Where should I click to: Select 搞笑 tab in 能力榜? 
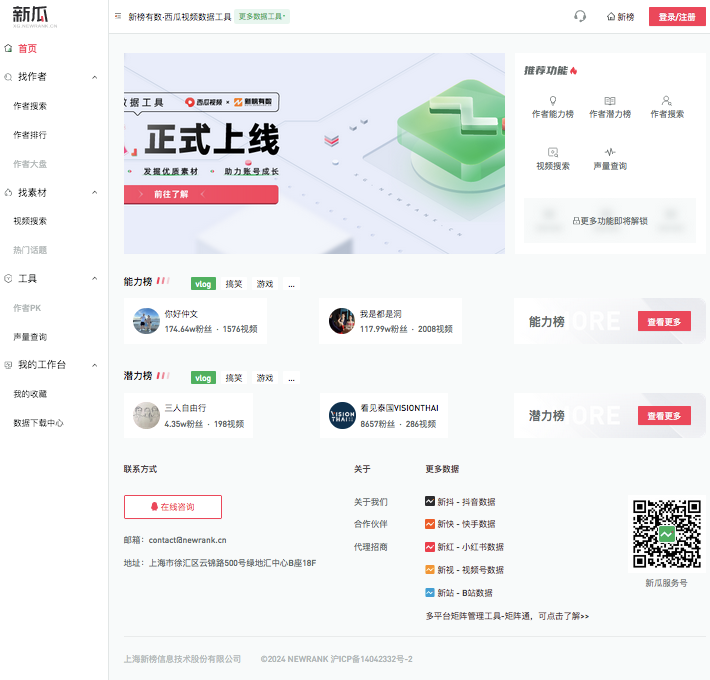point(234,284)
